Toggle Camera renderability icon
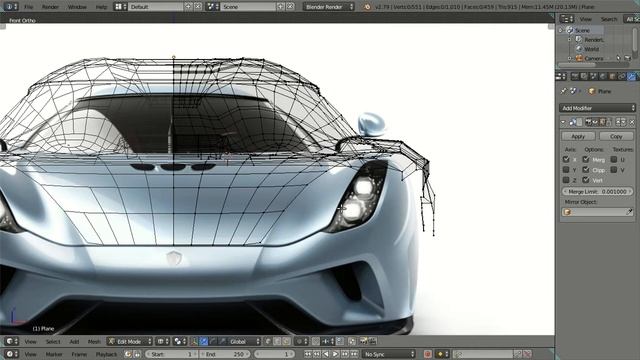This screenshot has width=640, height=360. [627, 58]
